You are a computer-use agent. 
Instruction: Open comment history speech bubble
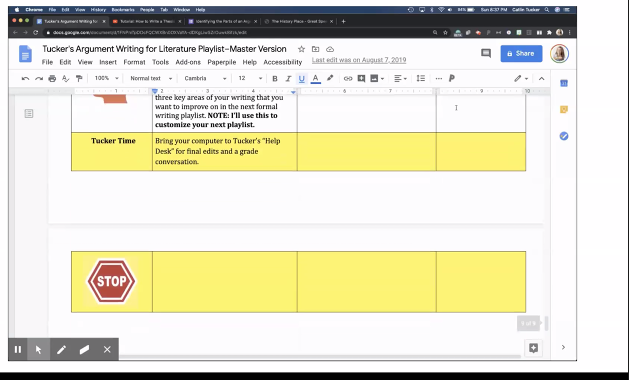486,53
